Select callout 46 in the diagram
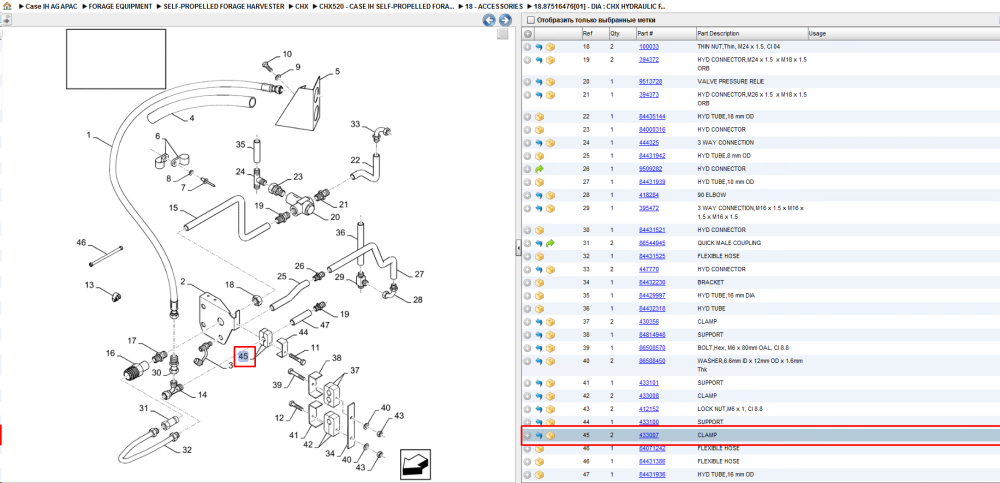 pos(81,242)
